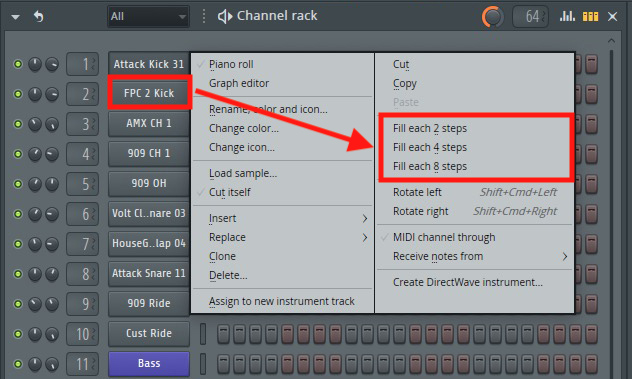Choose Cut from the context menu
The height and width of the screenshot is (379, 632).
[401, 65]
